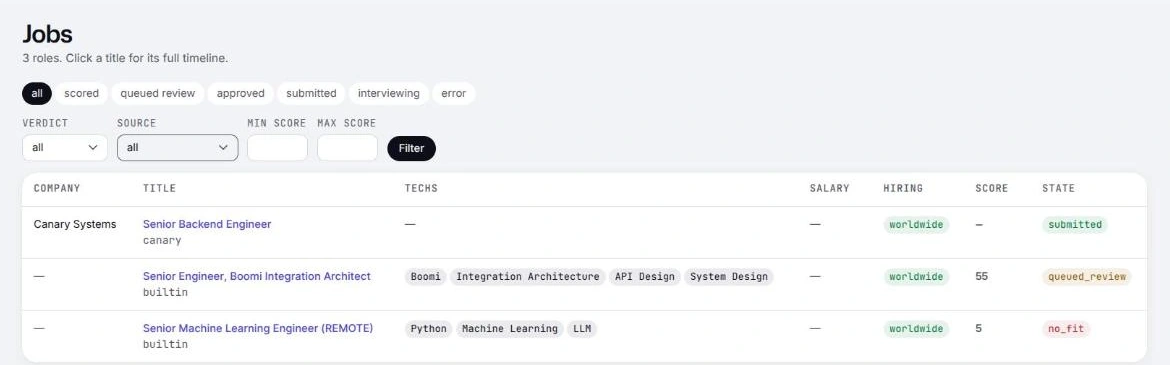
Task: Filter jobs by 'approved' status pill
Action: (x=240, y=93)
